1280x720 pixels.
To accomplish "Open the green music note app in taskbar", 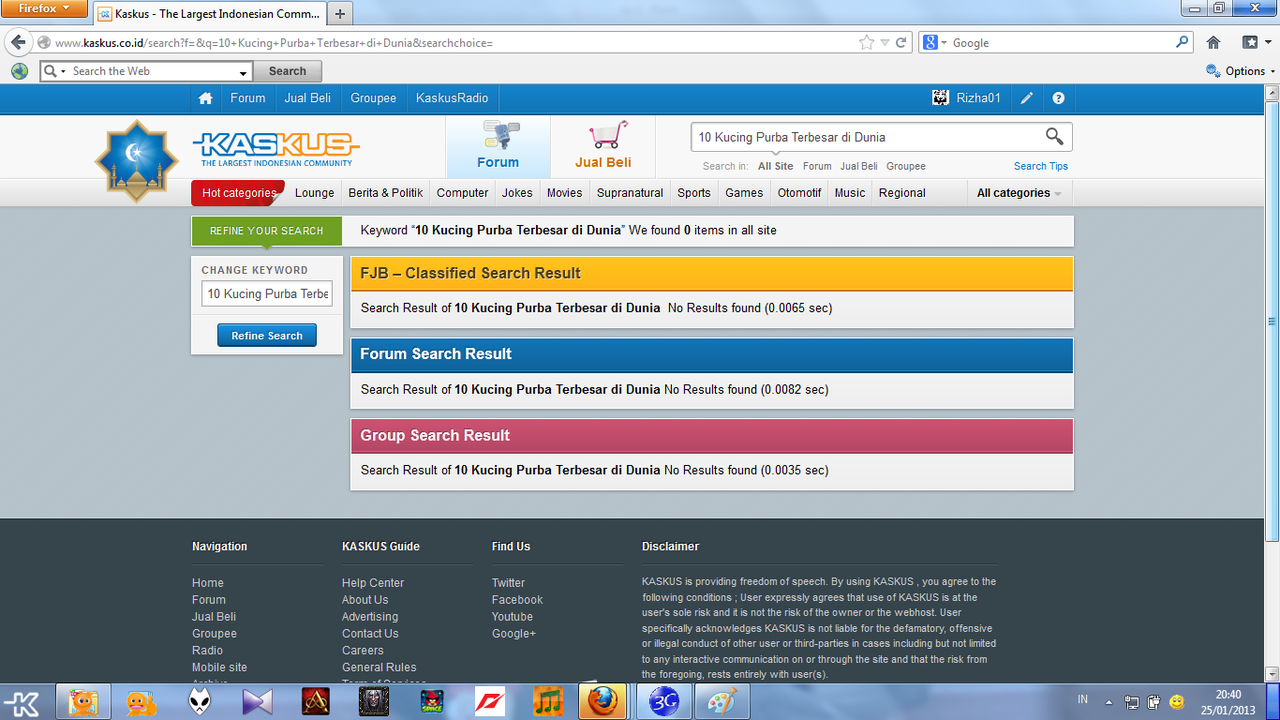I will 547,702.
